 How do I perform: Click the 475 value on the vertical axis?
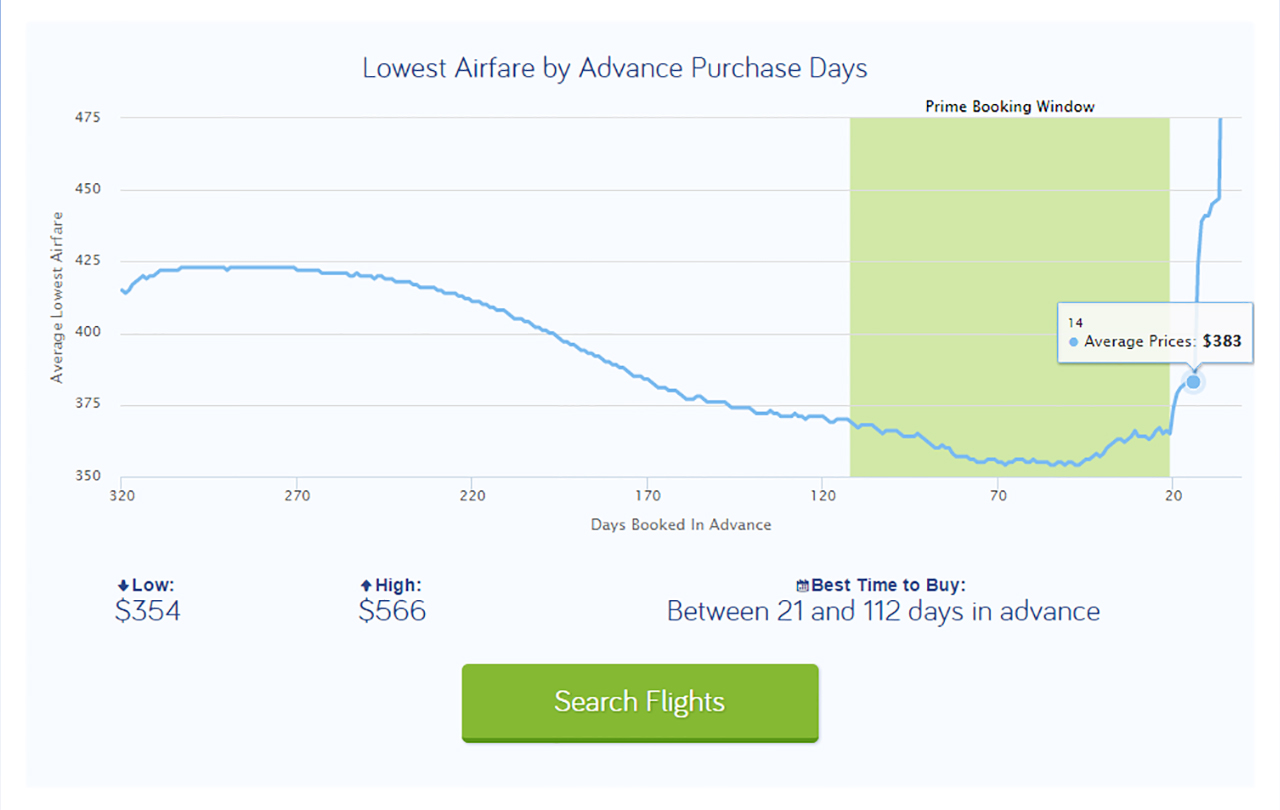coord(87,117)
